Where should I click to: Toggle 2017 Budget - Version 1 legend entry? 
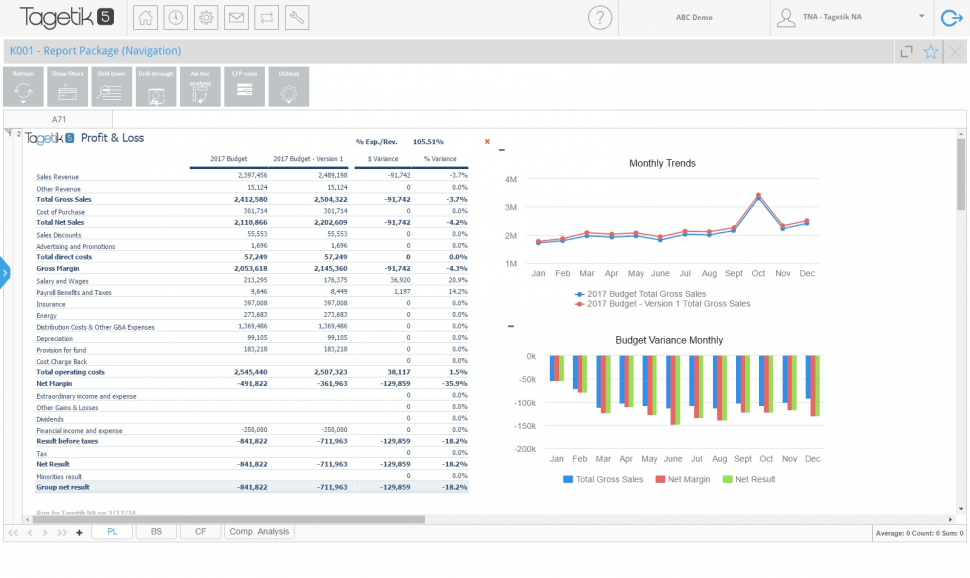point(663,304)
